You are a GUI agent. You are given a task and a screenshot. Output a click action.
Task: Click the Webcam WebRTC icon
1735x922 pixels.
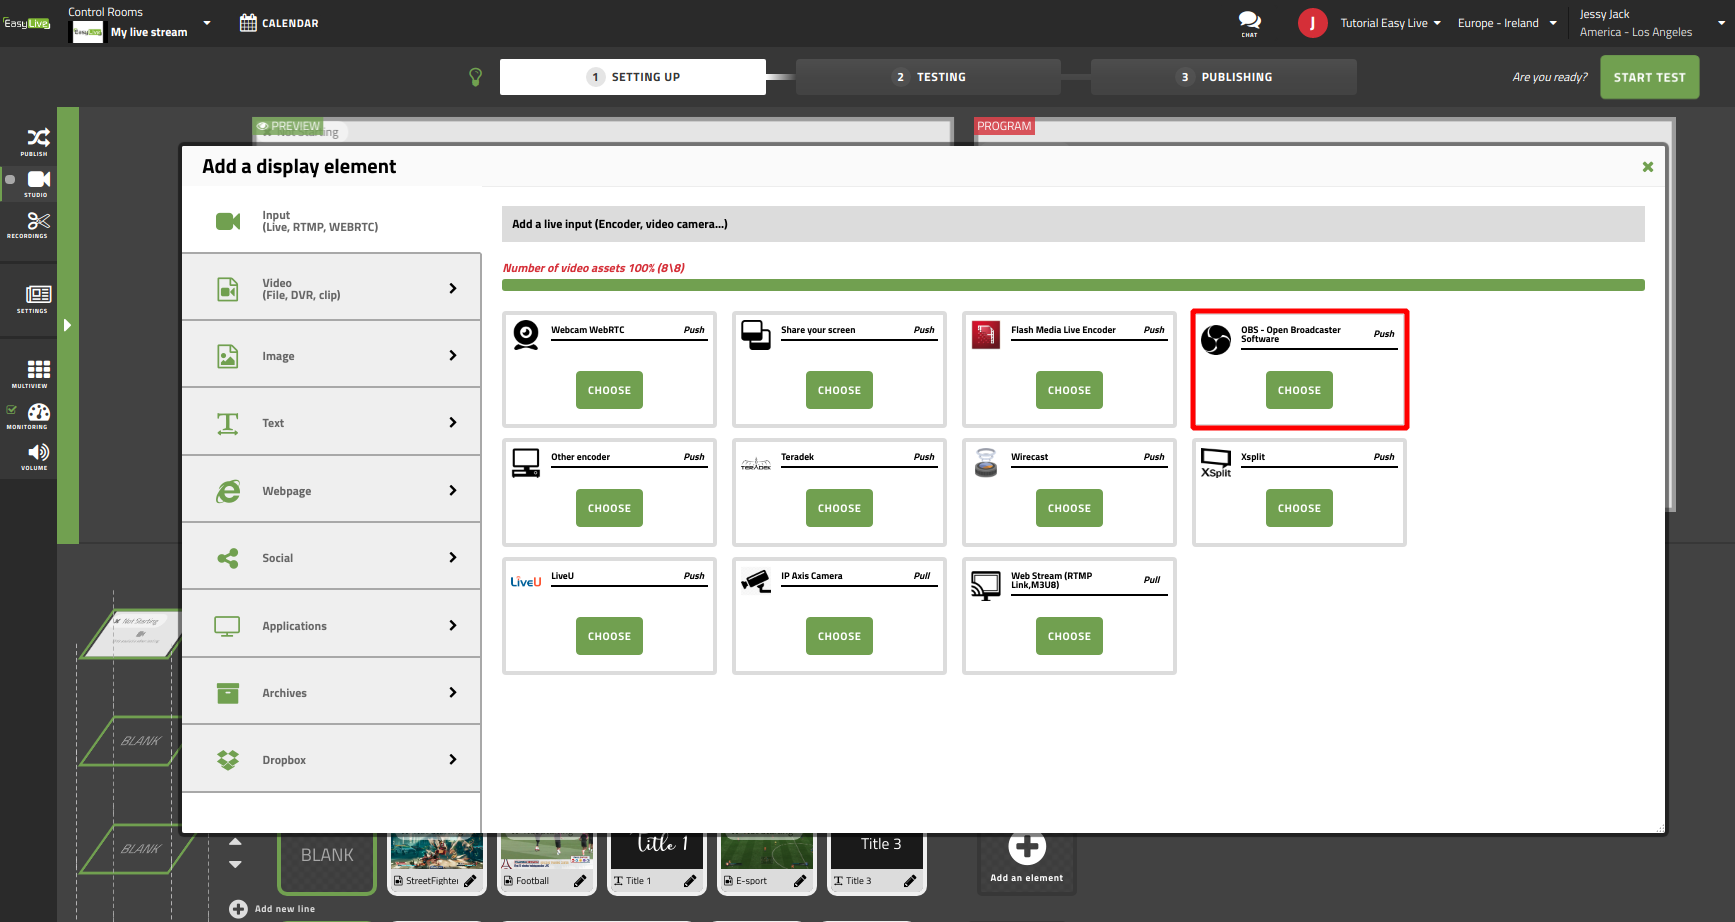tap(526, 334)
